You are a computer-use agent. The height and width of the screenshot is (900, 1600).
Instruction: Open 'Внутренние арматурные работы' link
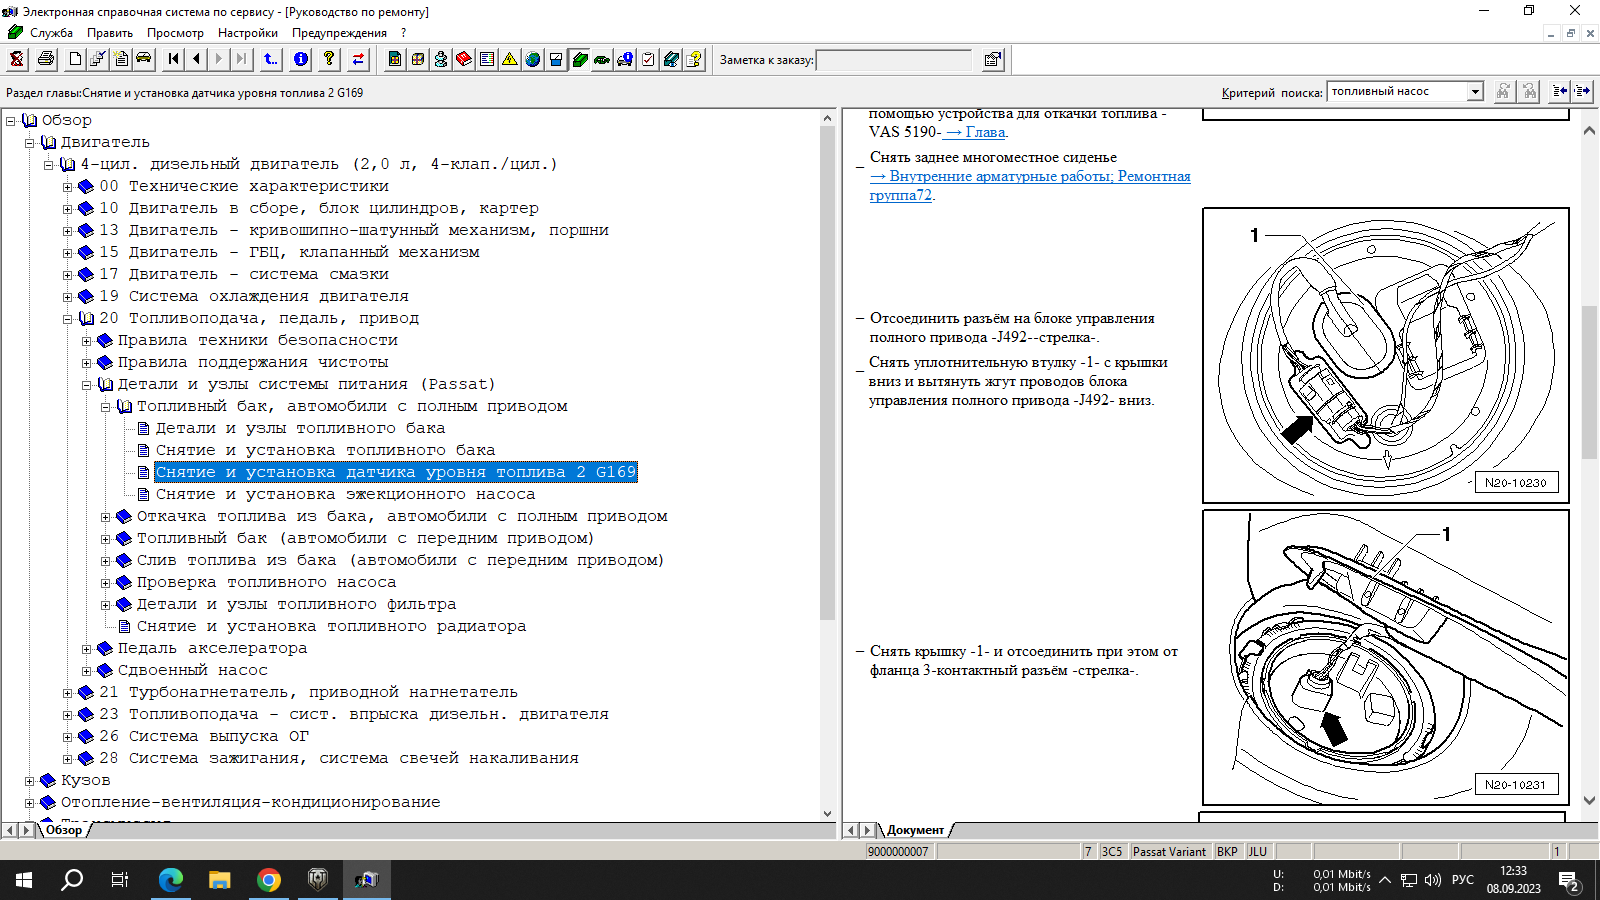[x=1030, y=176]
